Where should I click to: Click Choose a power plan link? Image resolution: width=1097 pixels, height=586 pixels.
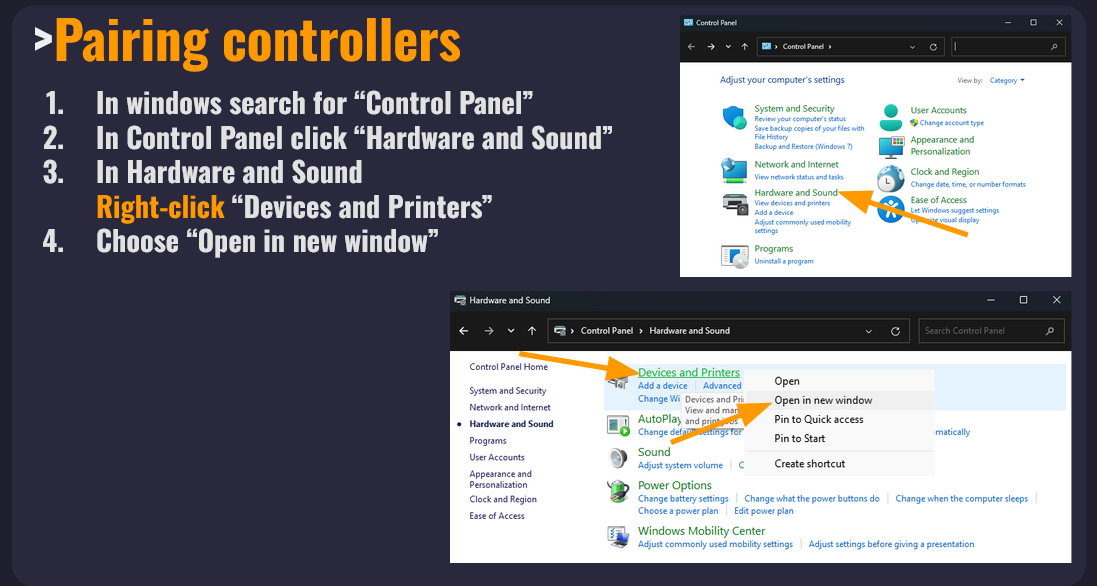[x=678, y=510]
